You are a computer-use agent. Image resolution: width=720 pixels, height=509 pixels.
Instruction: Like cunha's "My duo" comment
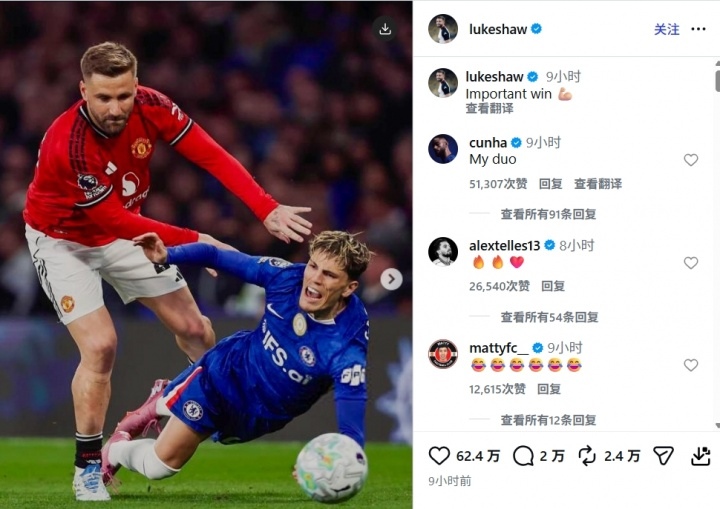click(691, 160)
